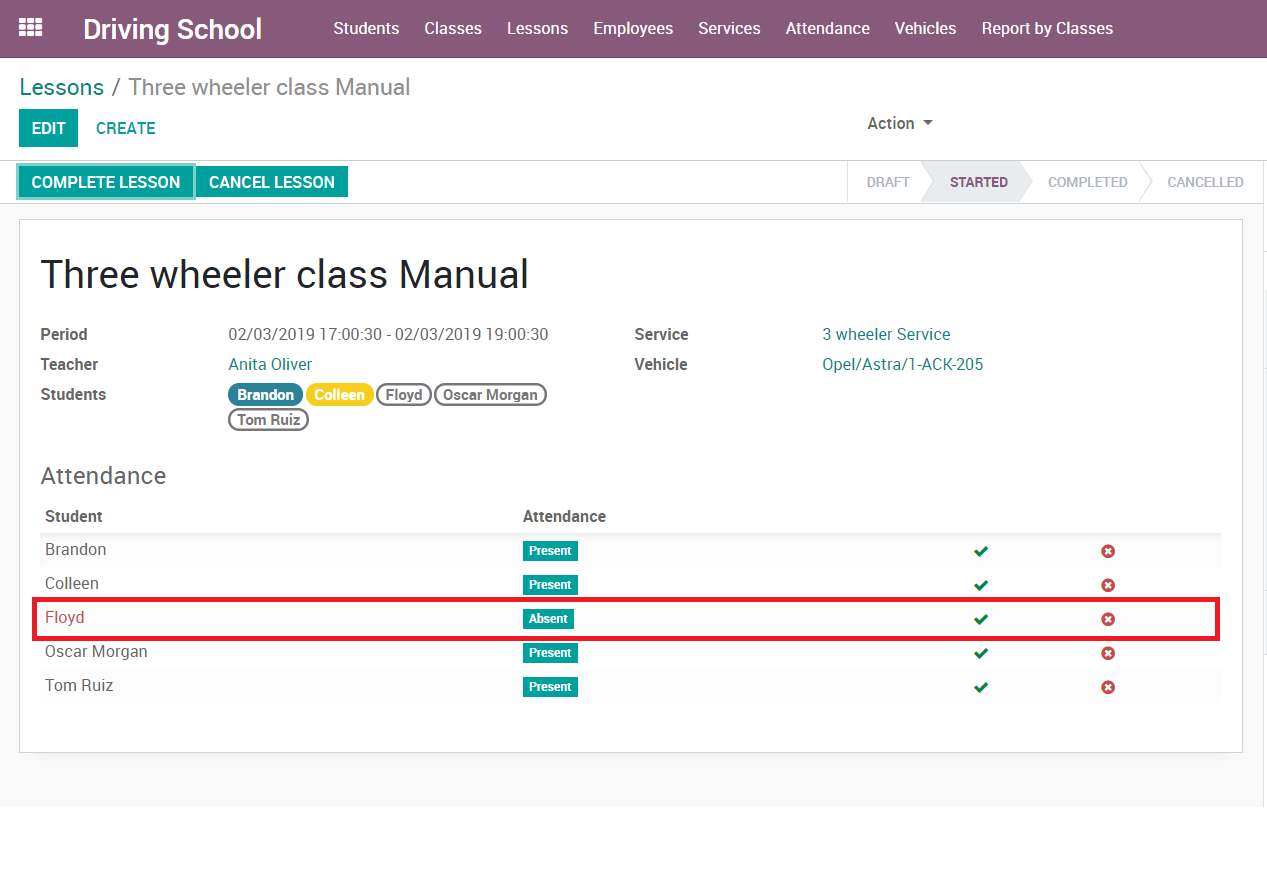1267x871 pixels.
Task: Select the Completed status stage
Action: point(1087,182)
